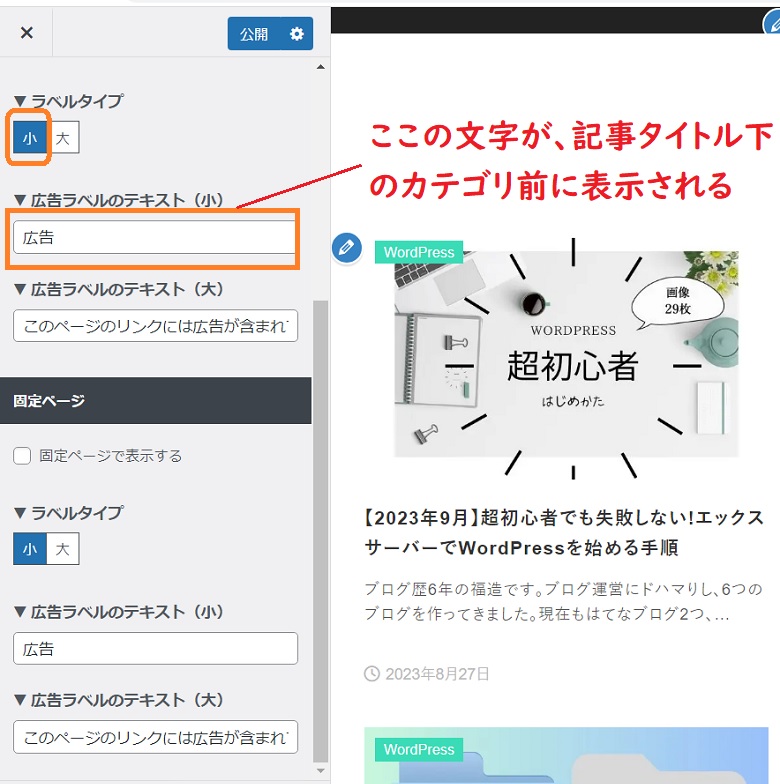Click the panel's vertical scrollbar thumb
Screen dimensions: 780x784
(x=320, y=531)
